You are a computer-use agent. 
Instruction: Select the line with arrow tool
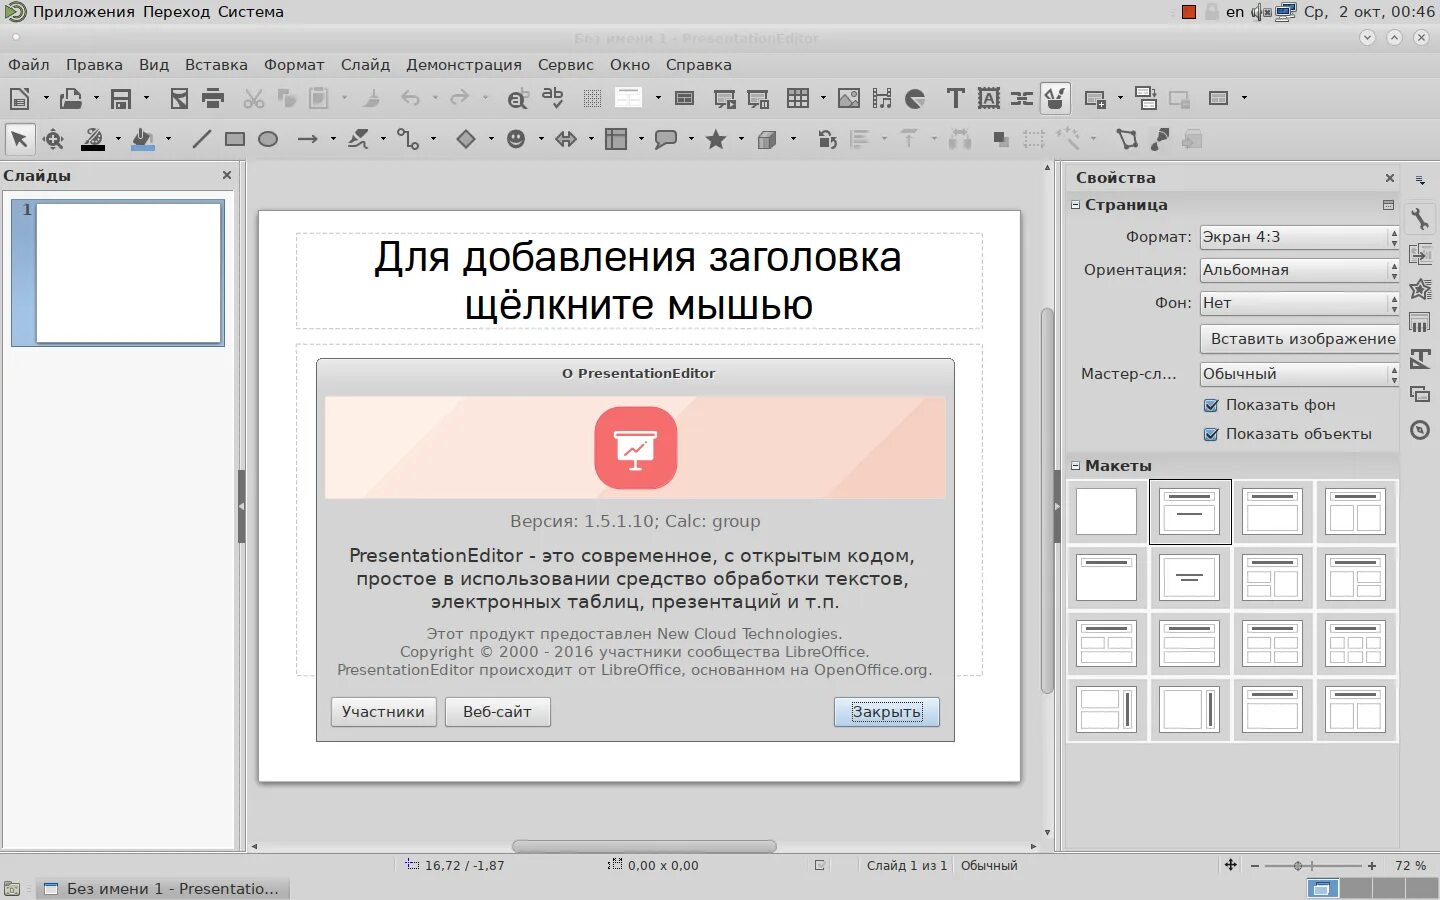click(x=307, y=139)
